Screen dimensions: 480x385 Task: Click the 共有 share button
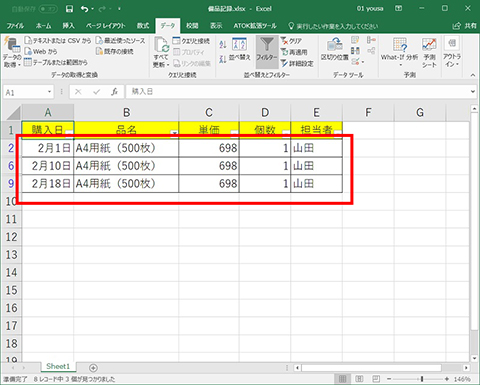465,26
